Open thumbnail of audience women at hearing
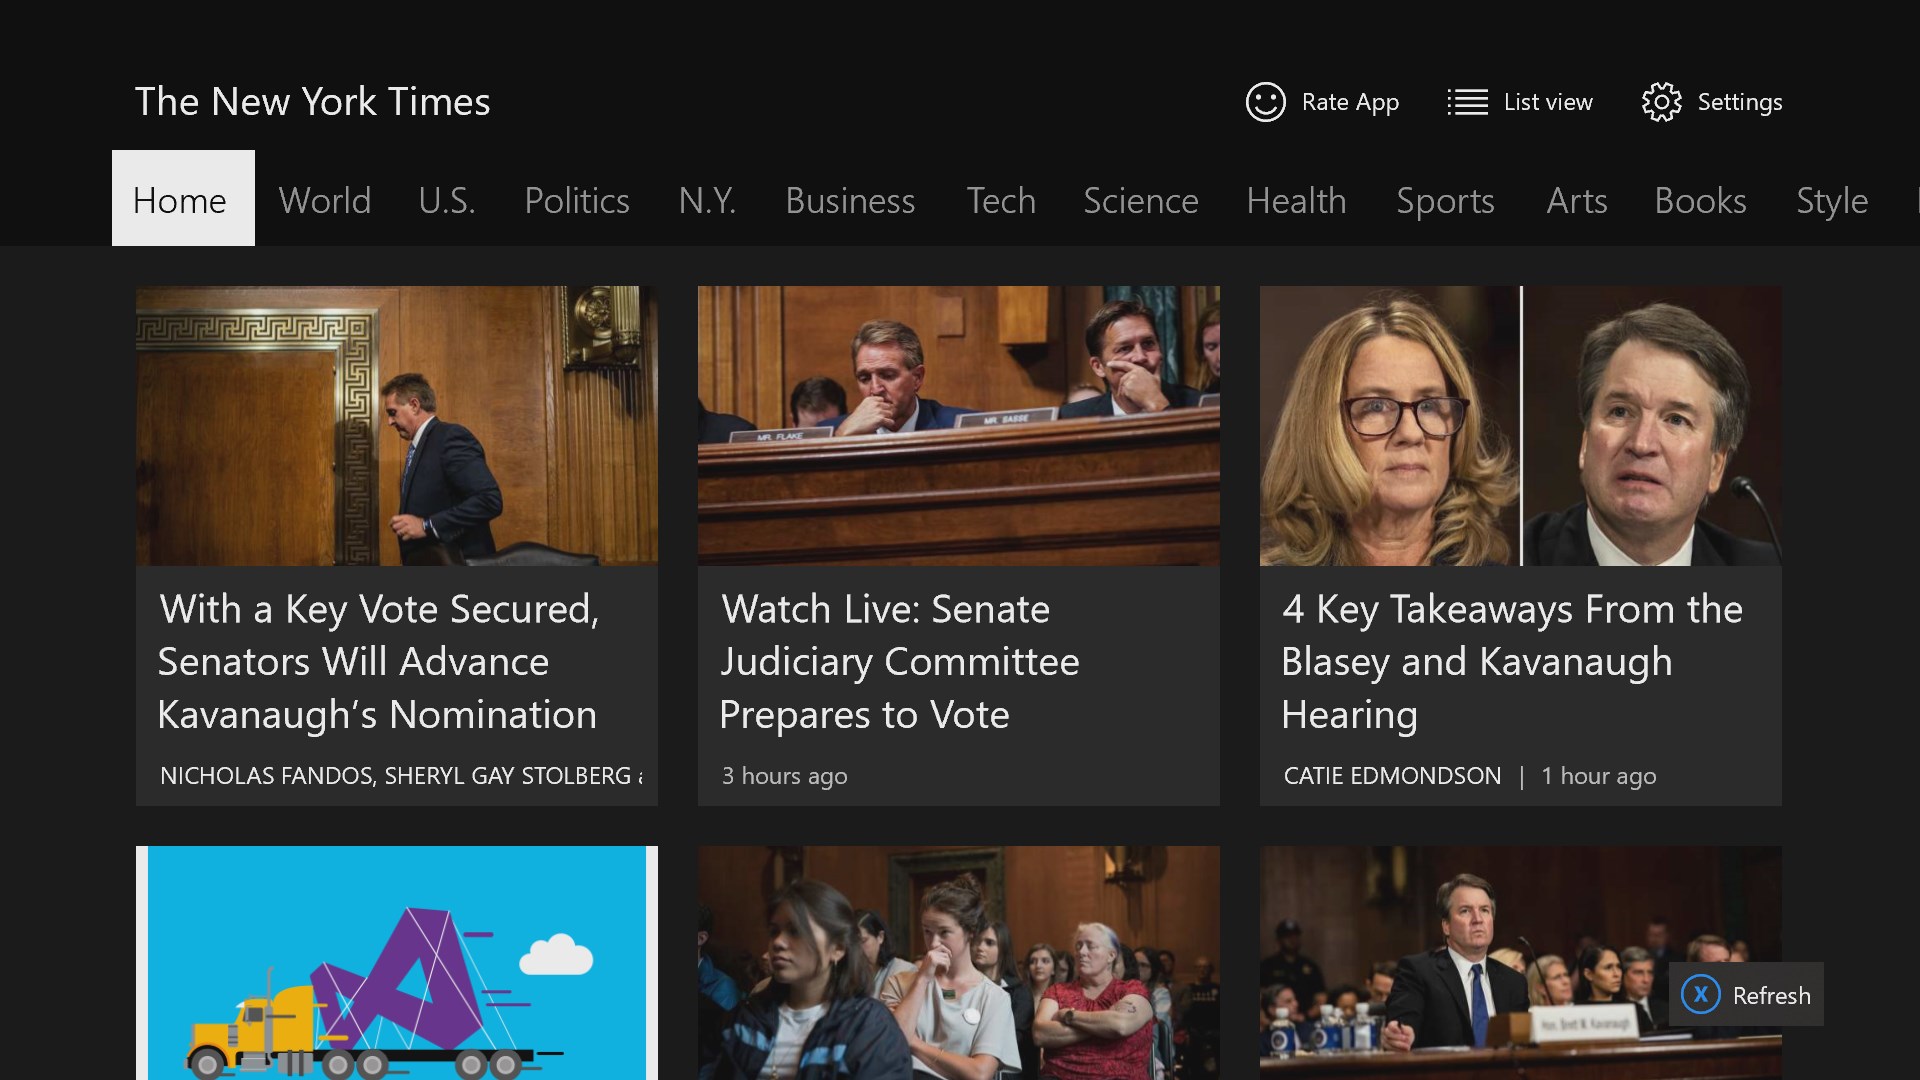The height and width of the screenshot is (1080, 1920). pos(958,962)
